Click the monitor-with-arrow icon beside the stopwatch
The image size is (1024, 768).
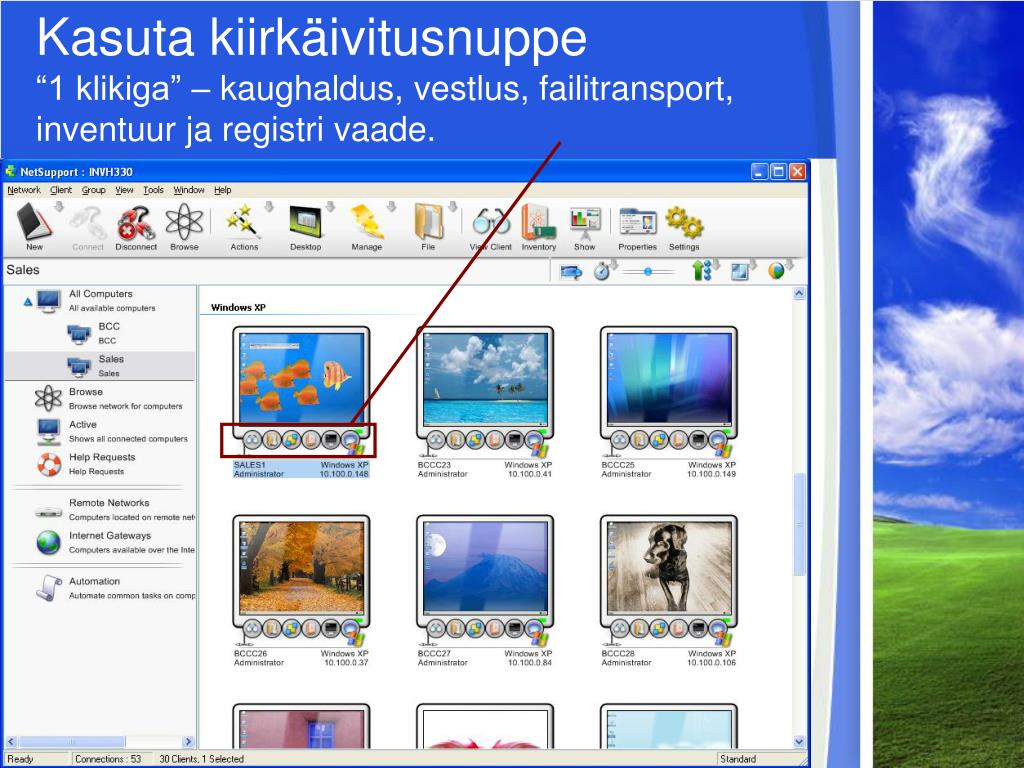click(x=571, y=272)
